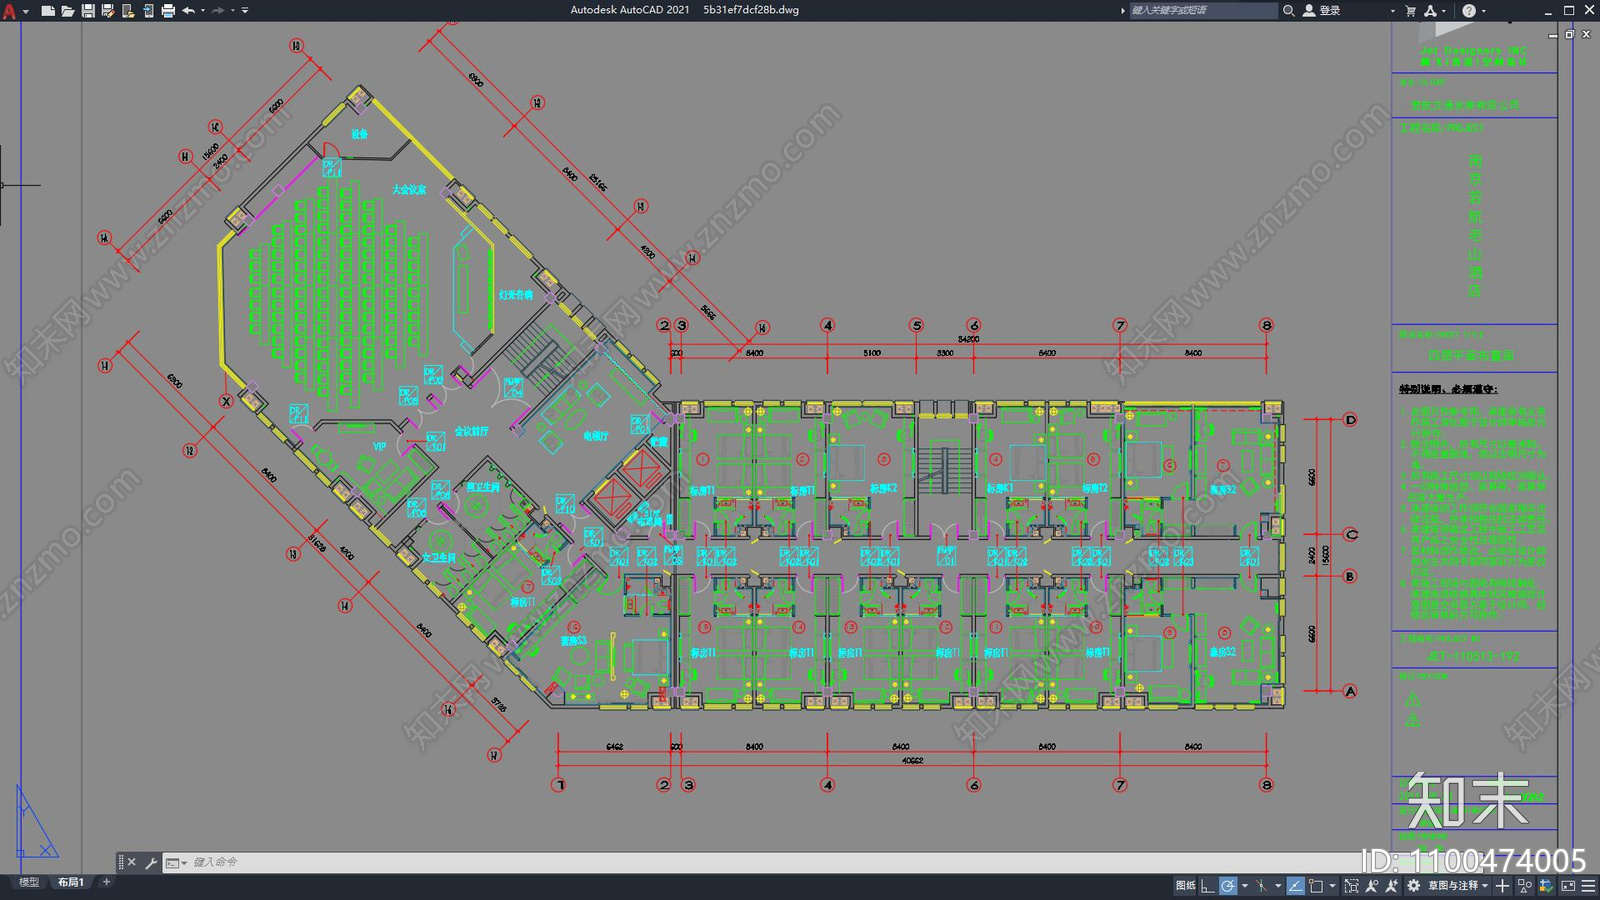Screen dimensions: 1600x900
Task: Create a new drawing with the New icon
Action: (47, 11)
